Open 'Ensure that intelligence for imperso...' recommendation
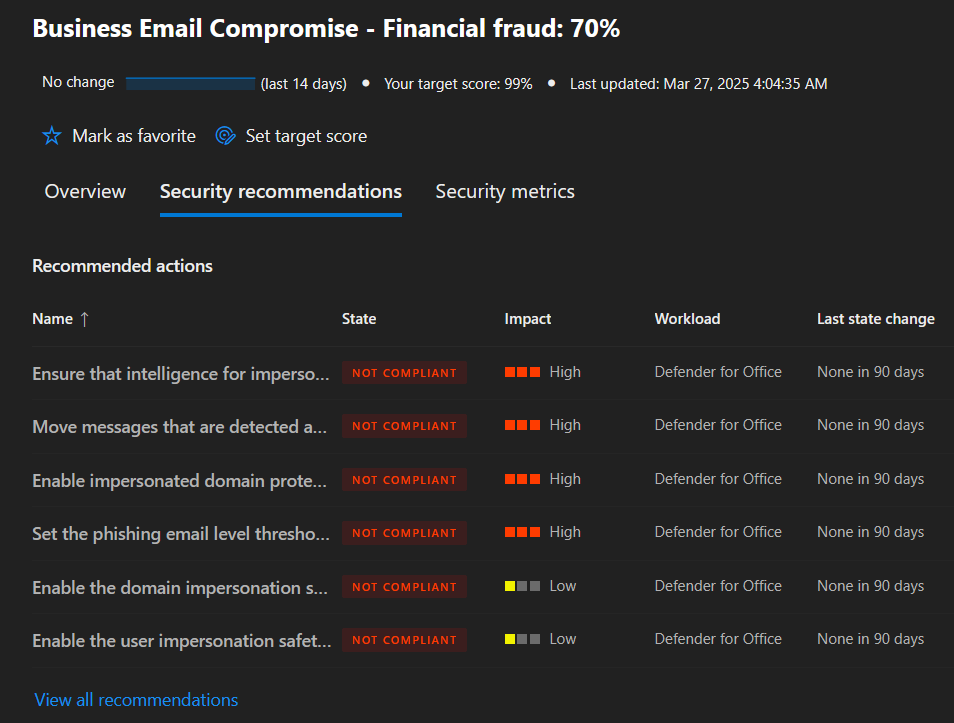The width and height of the screenshot is (954, 723). click(x=181, y=373)
